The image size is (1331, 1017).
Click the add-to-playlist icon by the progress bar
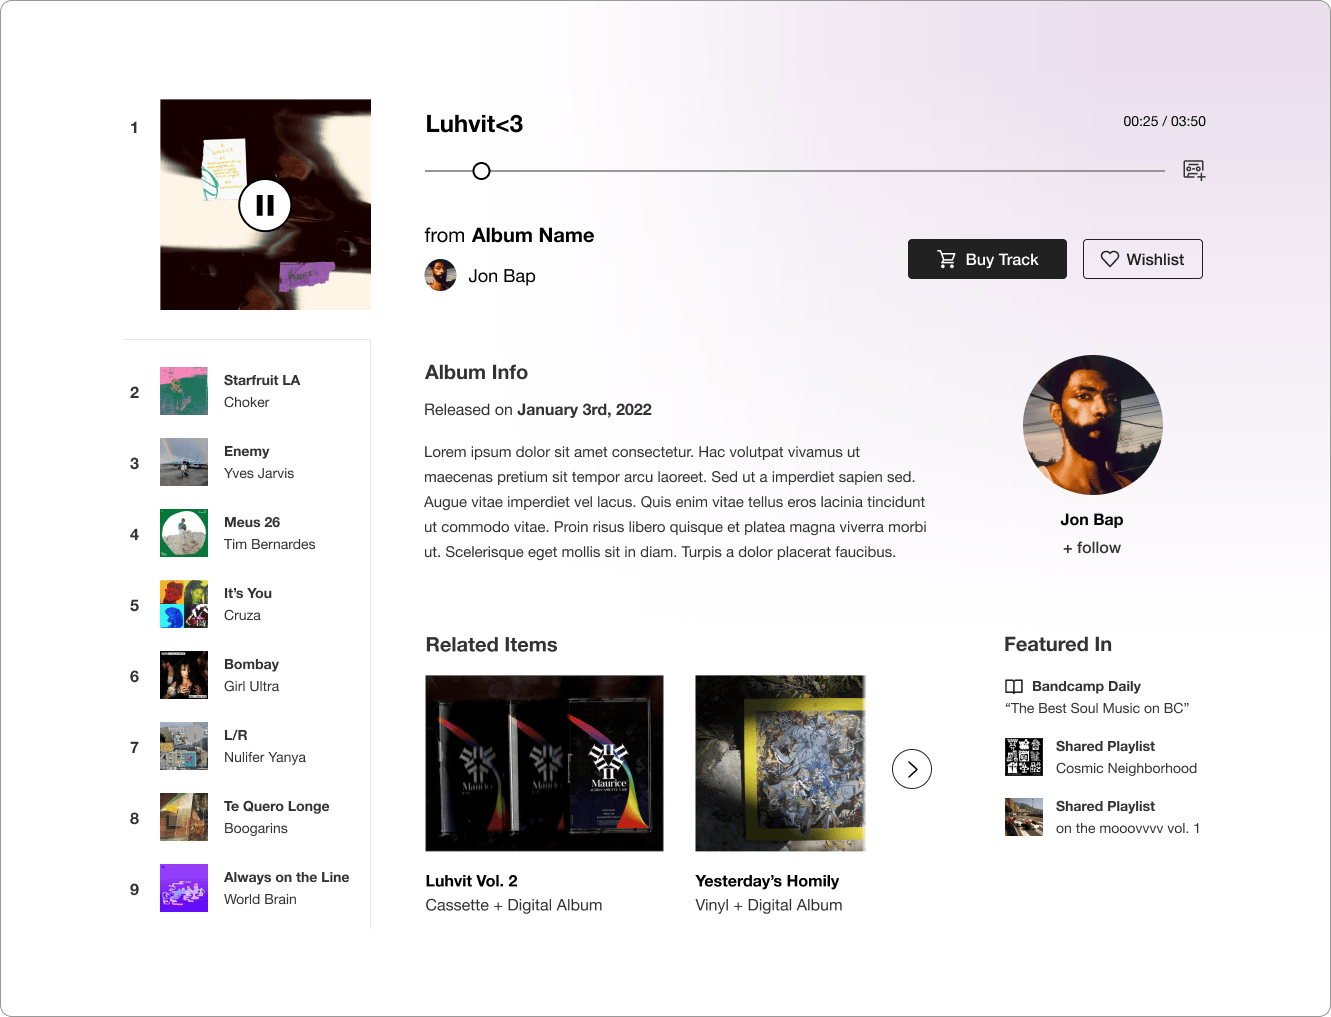[x=1194, y=170]
